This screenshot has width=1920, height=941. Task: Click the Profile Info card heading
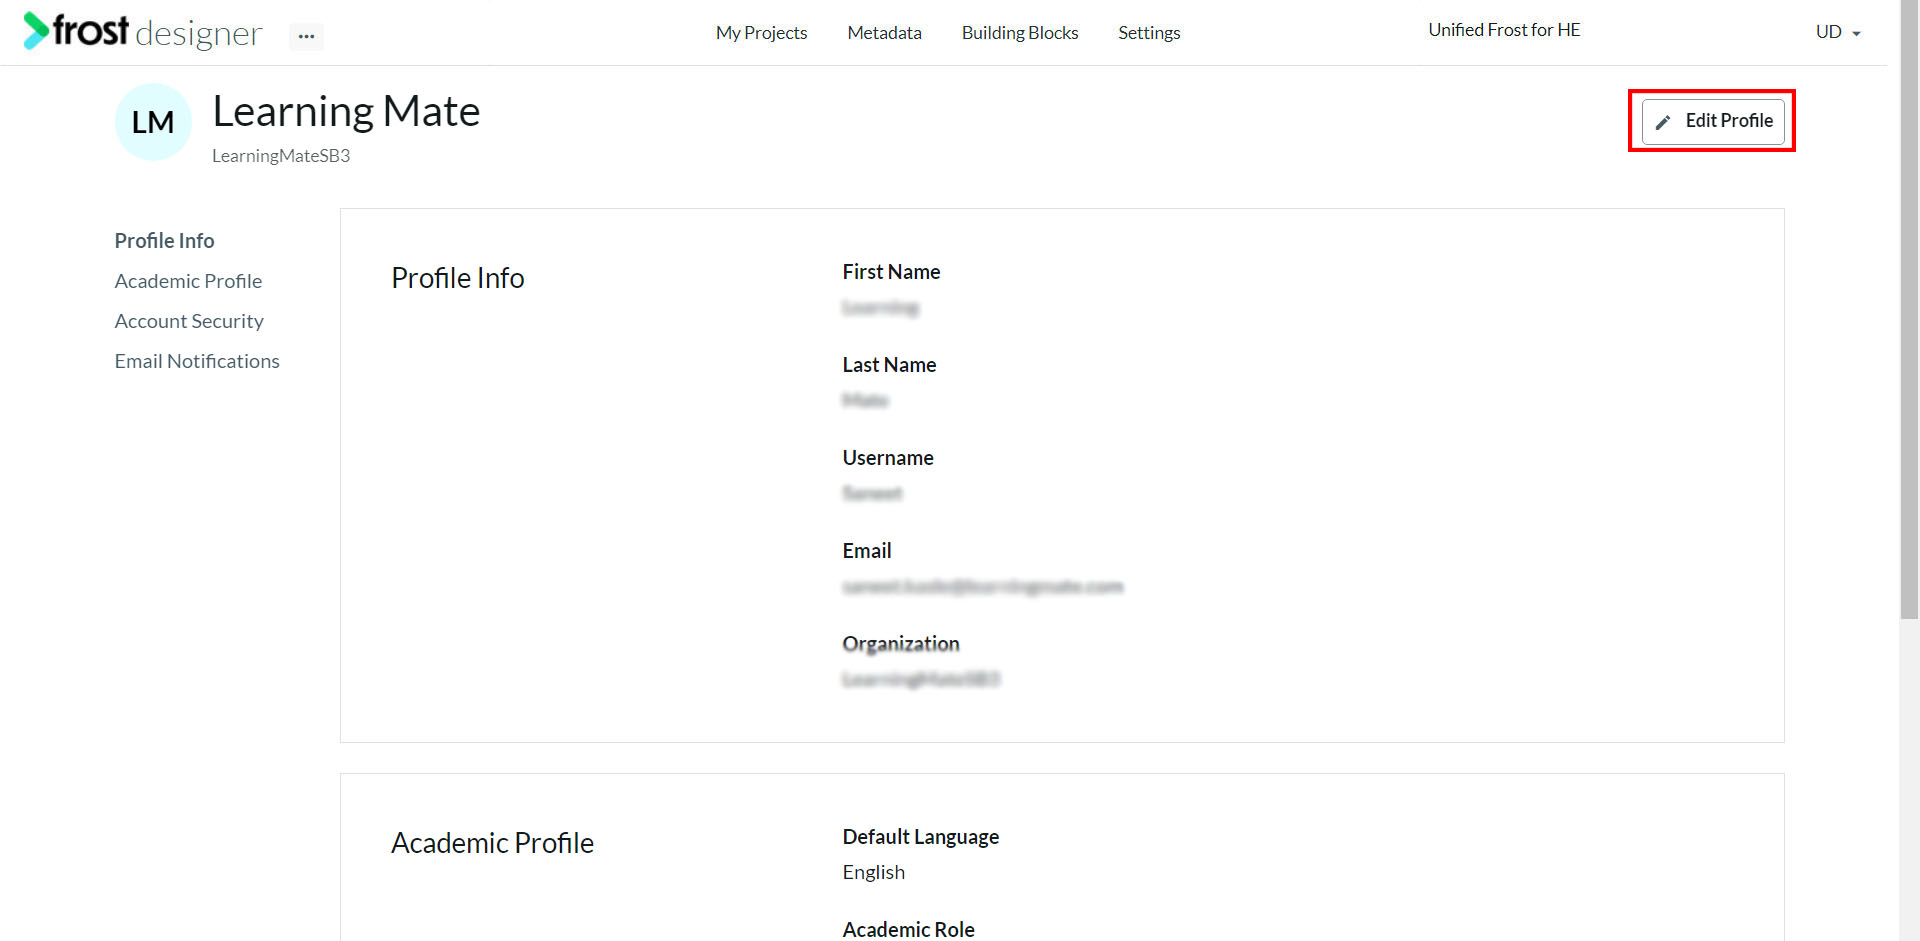pos(458,278)
